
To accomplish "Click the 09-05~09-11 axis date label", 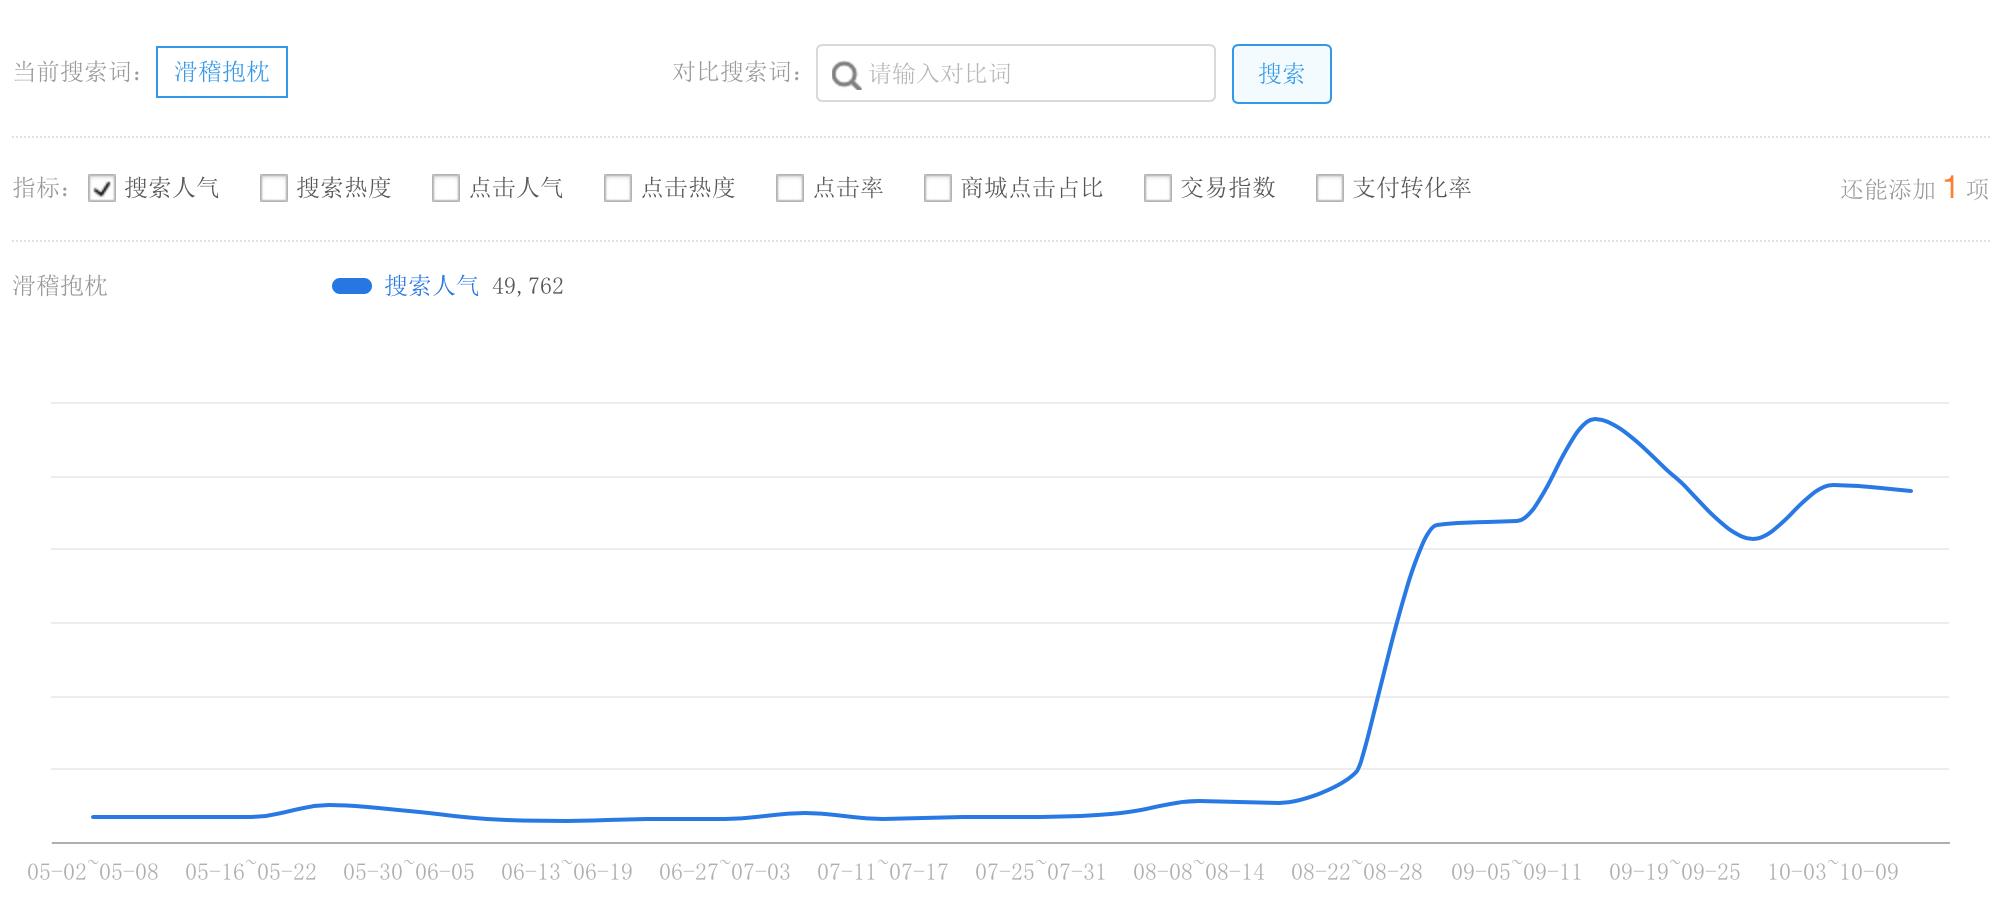I will coord(1517,873).
